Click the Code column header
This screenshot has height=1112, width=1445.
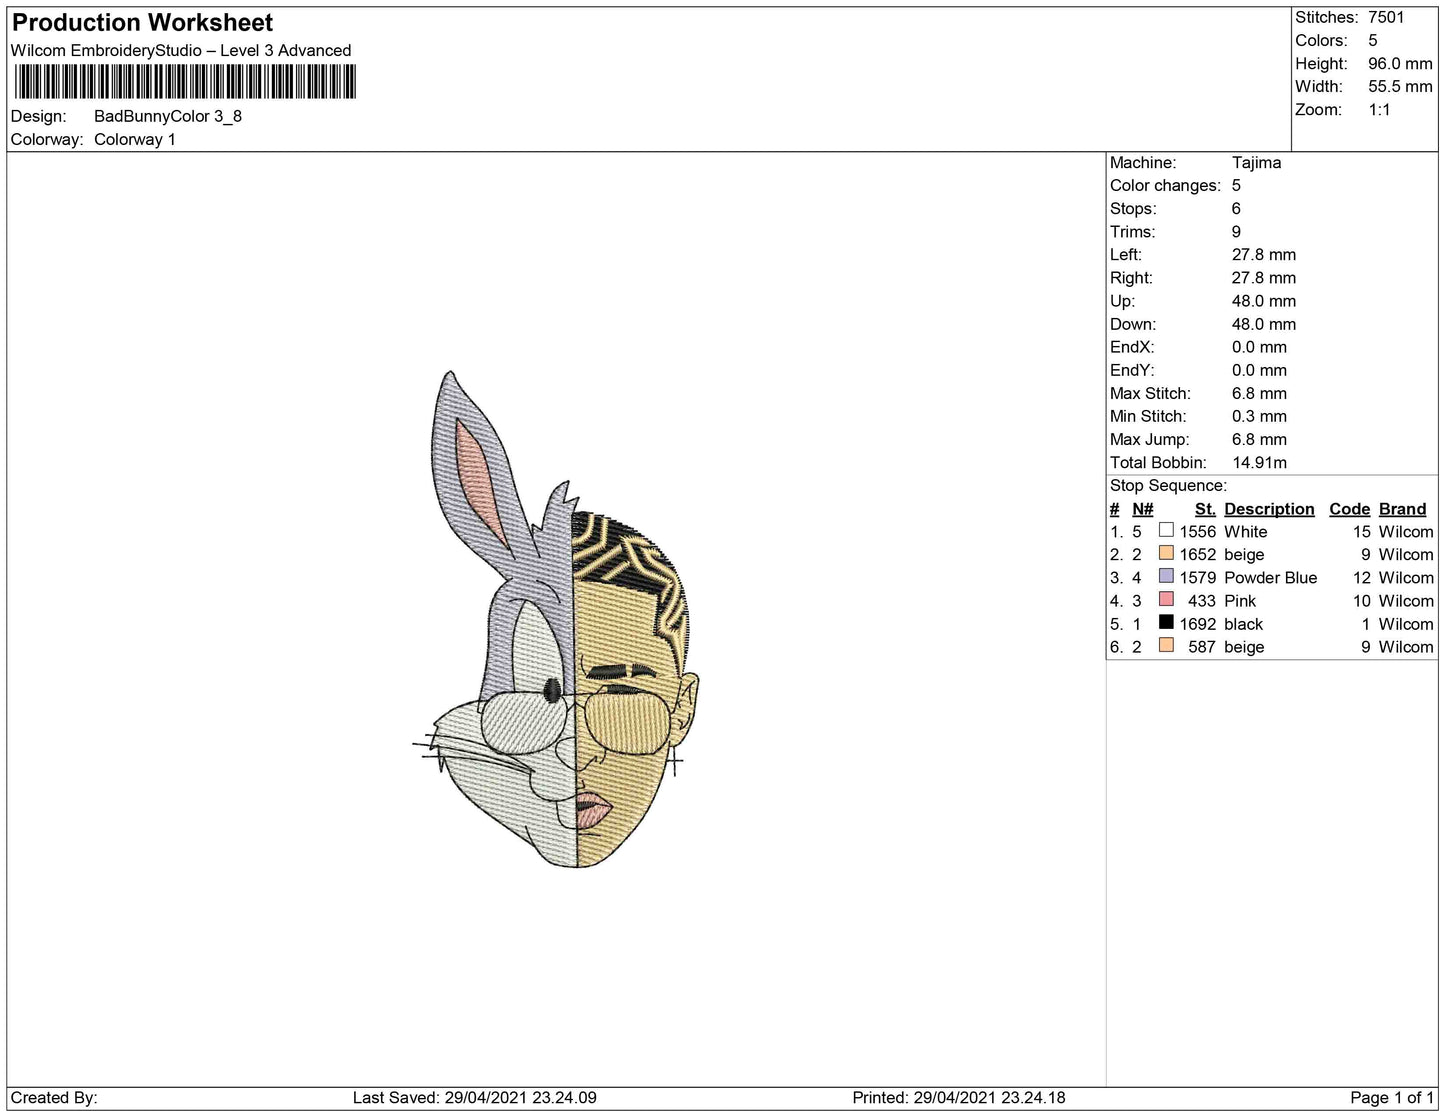(x=1348, y=509)
